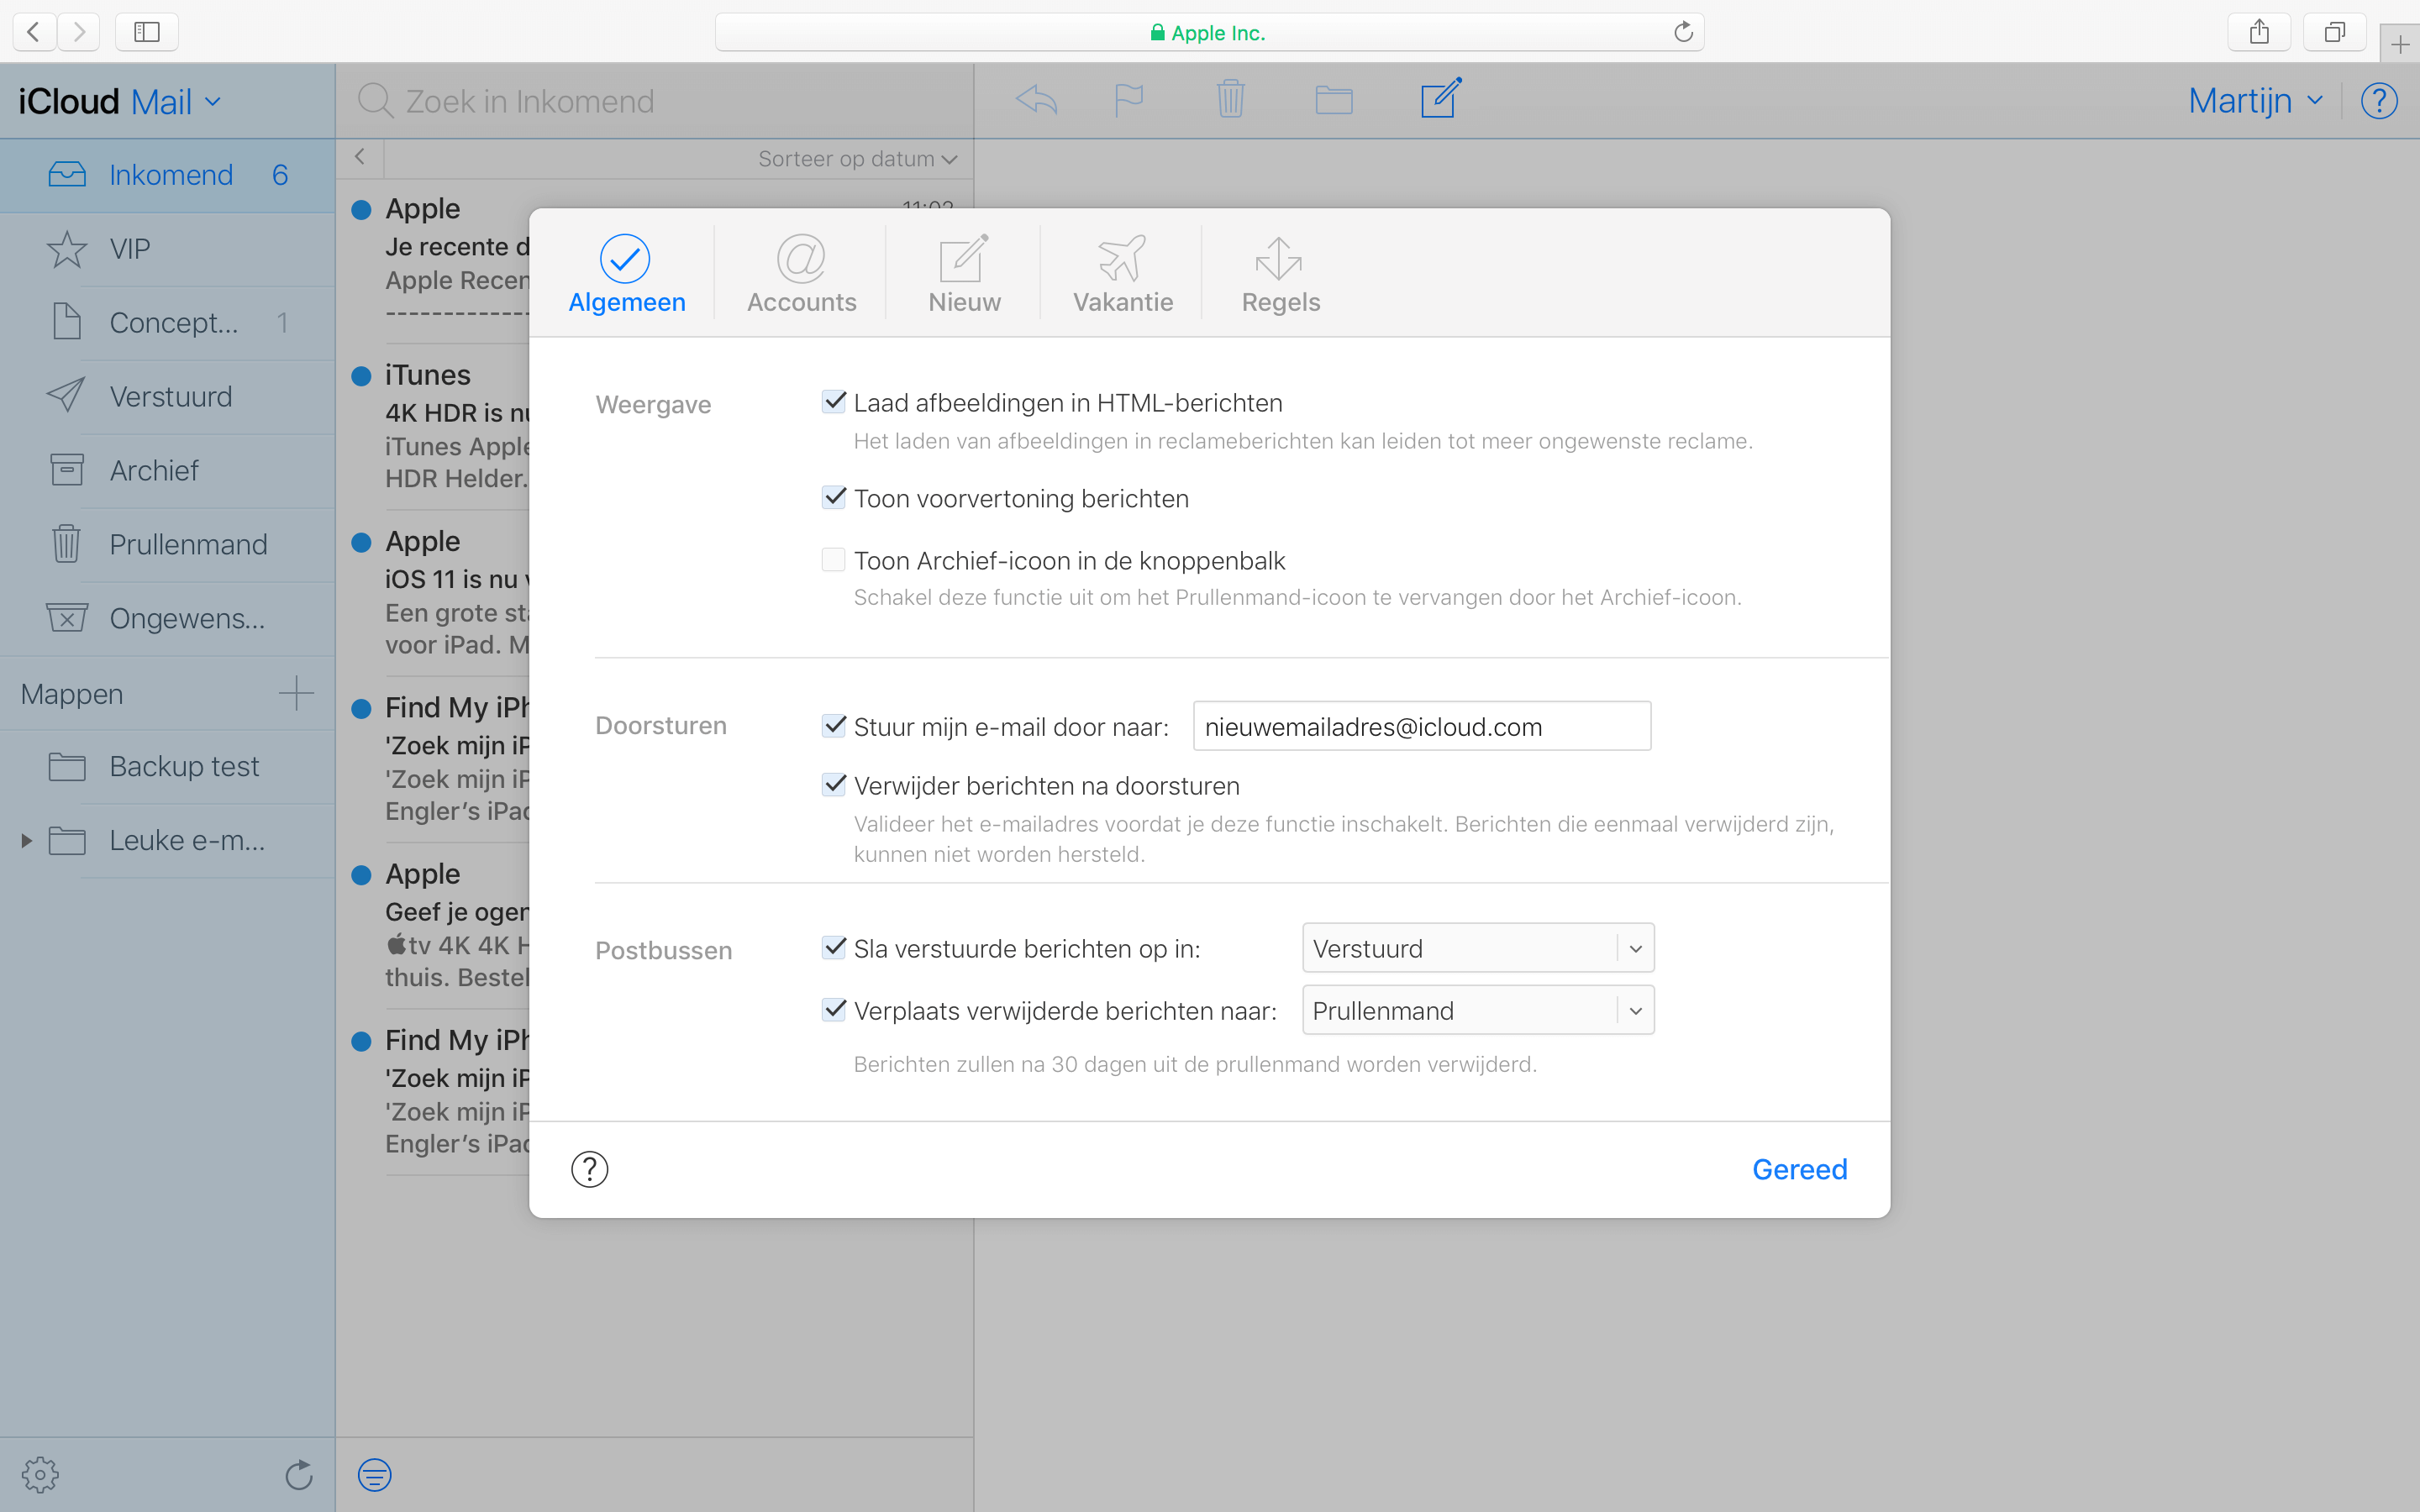
Task: Collapse the message list with the left chevron
Action: (360, 157)
